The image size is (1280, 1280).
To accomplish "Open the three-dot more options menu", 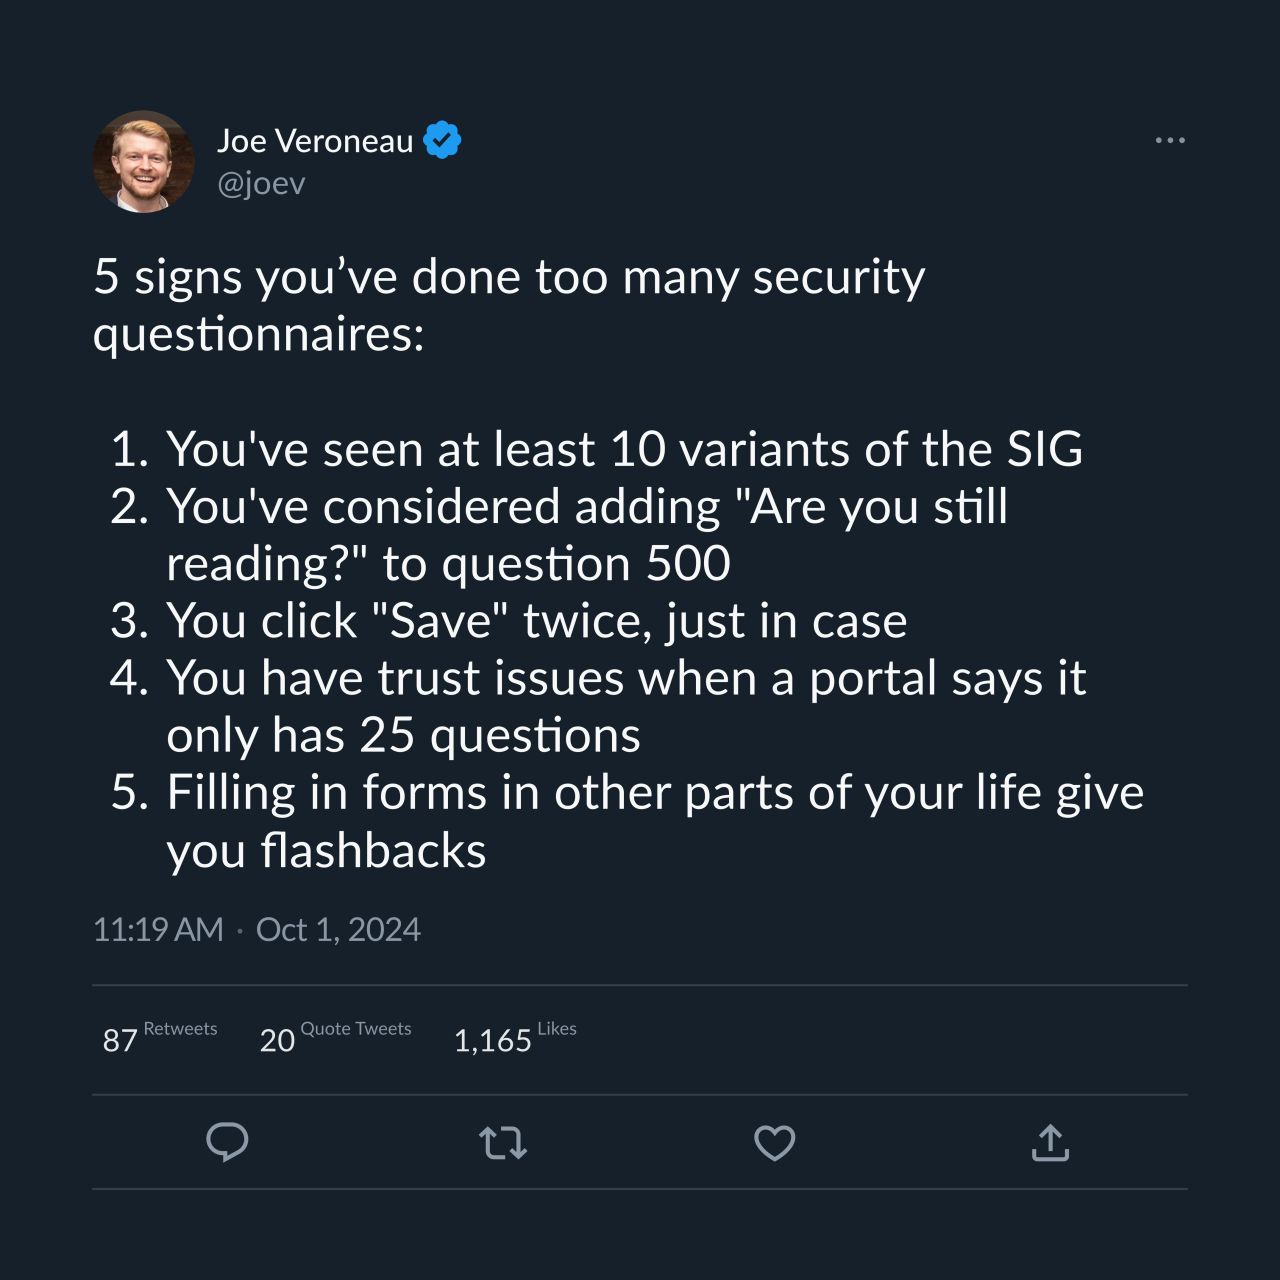I will coord(1169,140).
